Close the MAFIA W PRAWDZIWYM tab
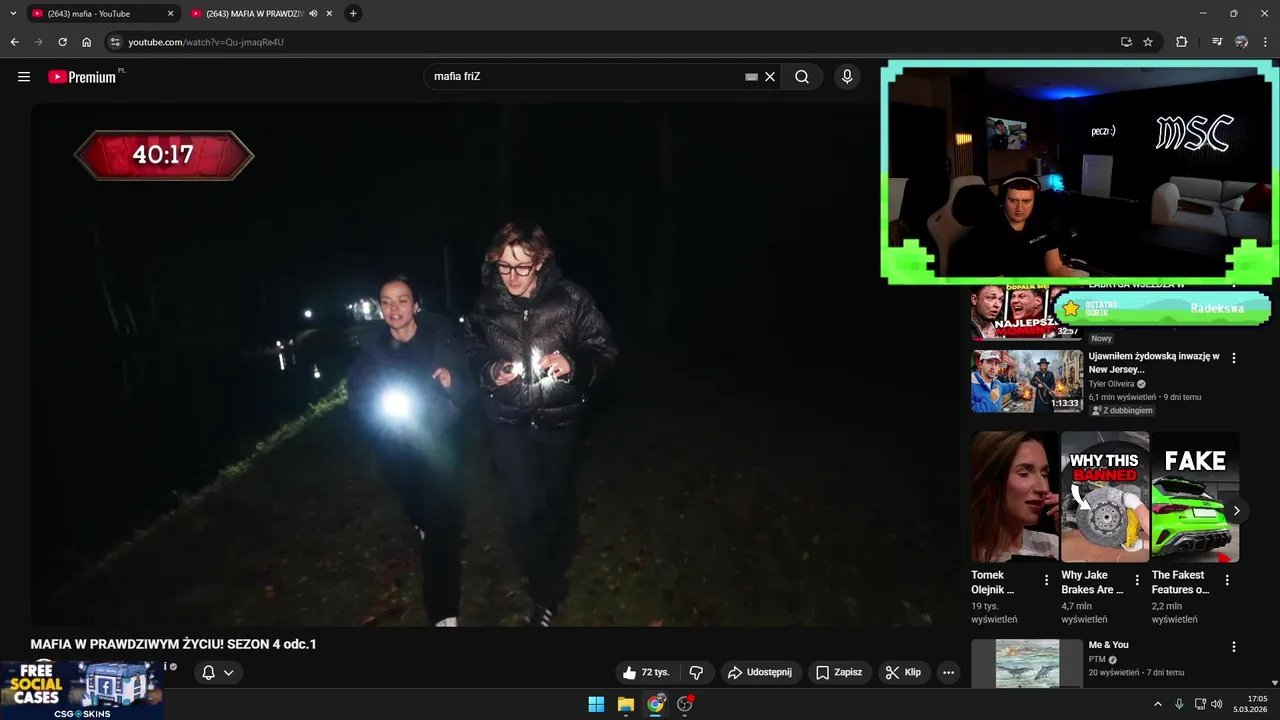1280x720 pixels. click(x=329, y=14)
